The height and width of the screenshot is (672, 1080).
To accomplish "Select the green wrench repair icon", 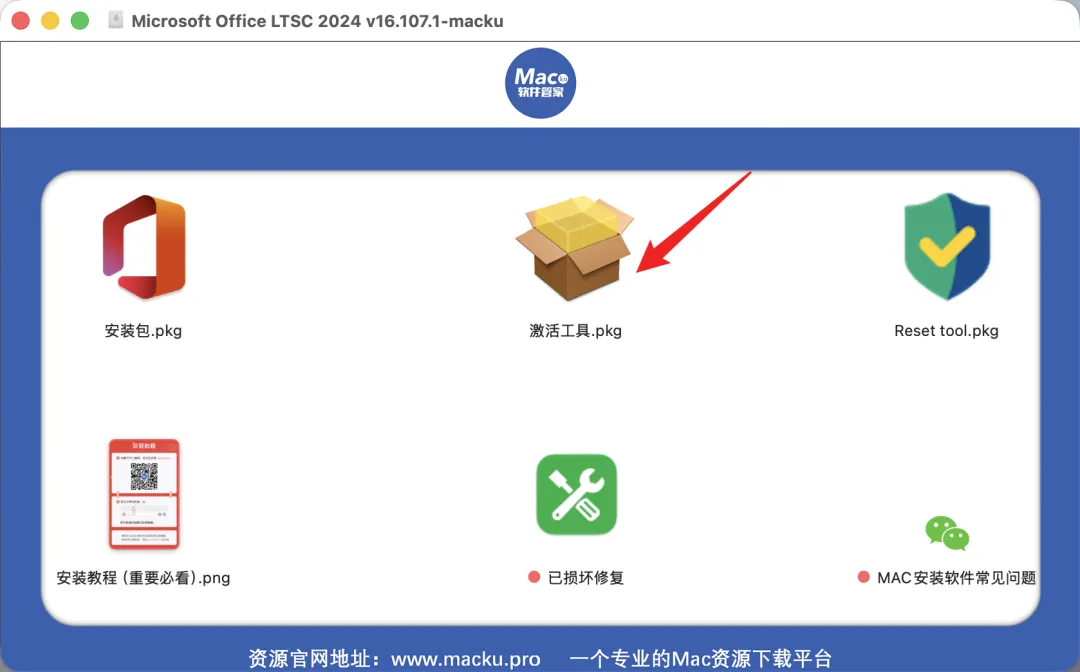I will click(x=577, y=494).
